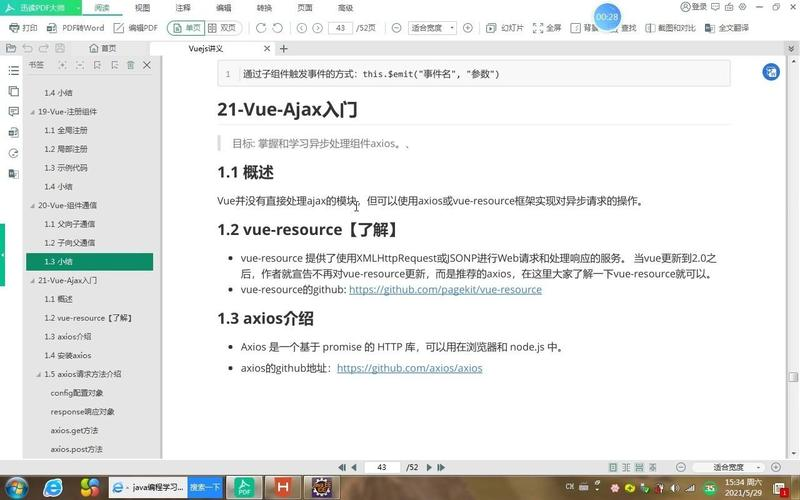Click the page number field in toolbar
Viewport: 800px width, 500px height.
tap(340, 28)
